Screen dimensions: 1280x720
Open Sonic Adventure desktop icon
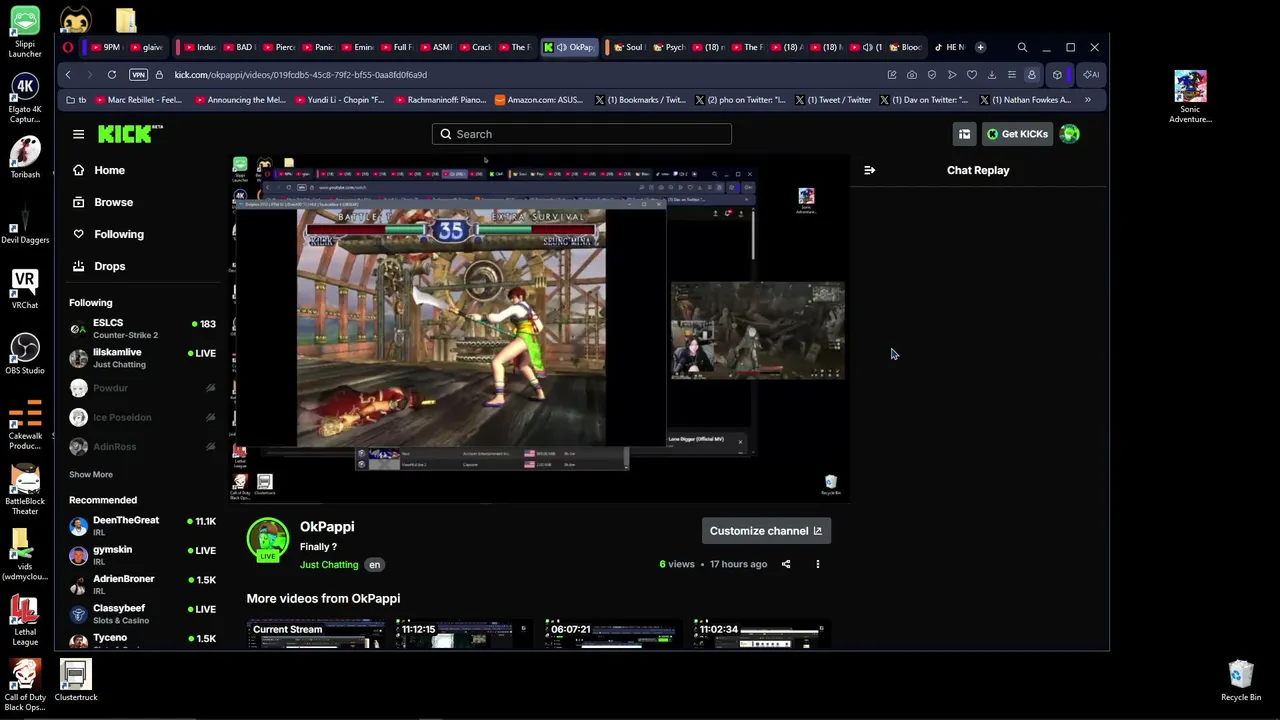[1190, 97]
